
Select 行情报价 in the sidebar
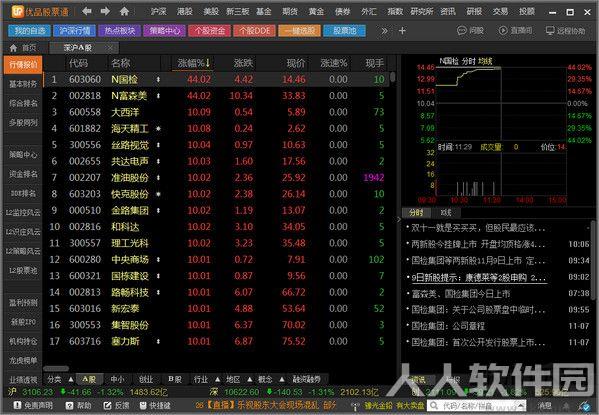[x=23, y=65]
